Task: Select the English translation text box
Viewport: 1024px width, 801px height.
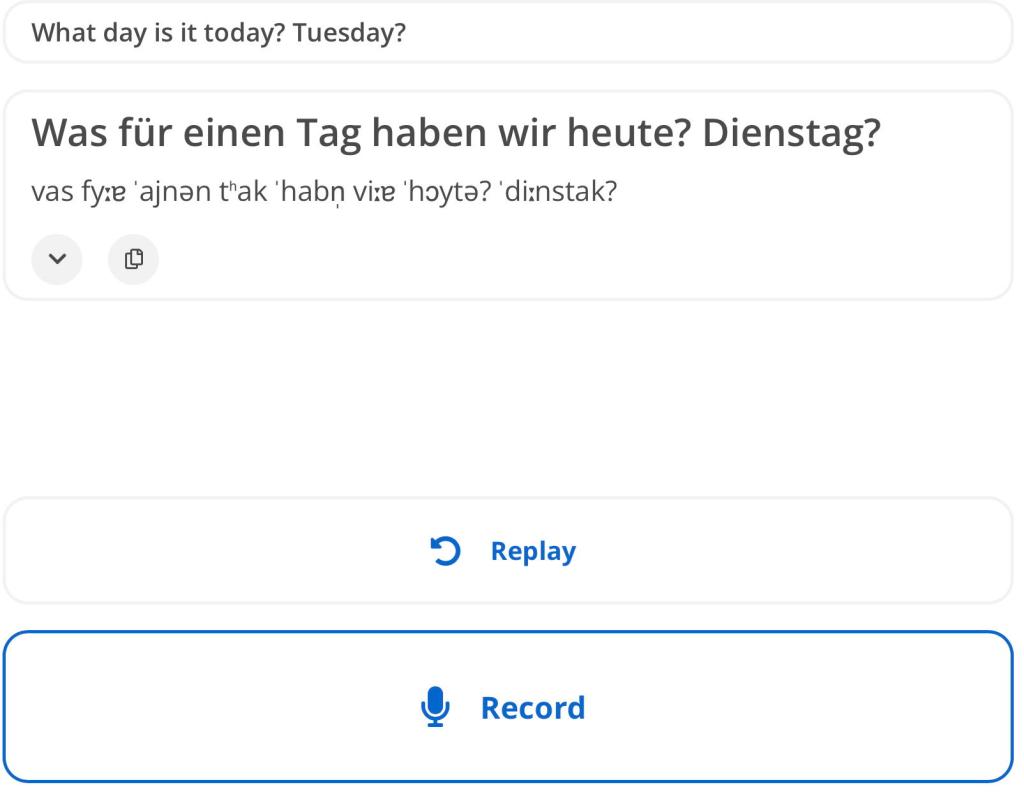Action: pyautogui.click(x=508, y=32)
